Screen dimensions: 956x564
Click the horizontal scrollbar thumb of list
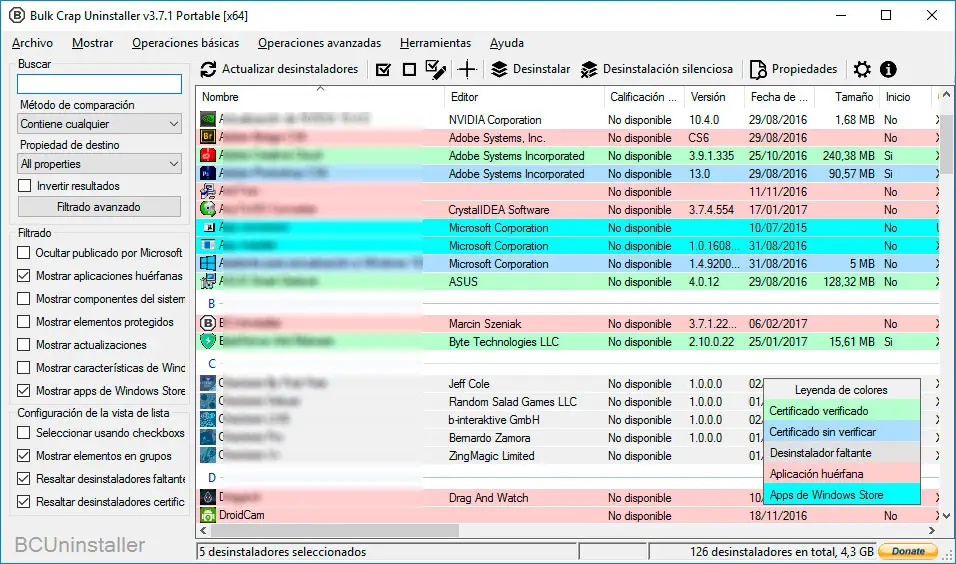tap(335, 530)
